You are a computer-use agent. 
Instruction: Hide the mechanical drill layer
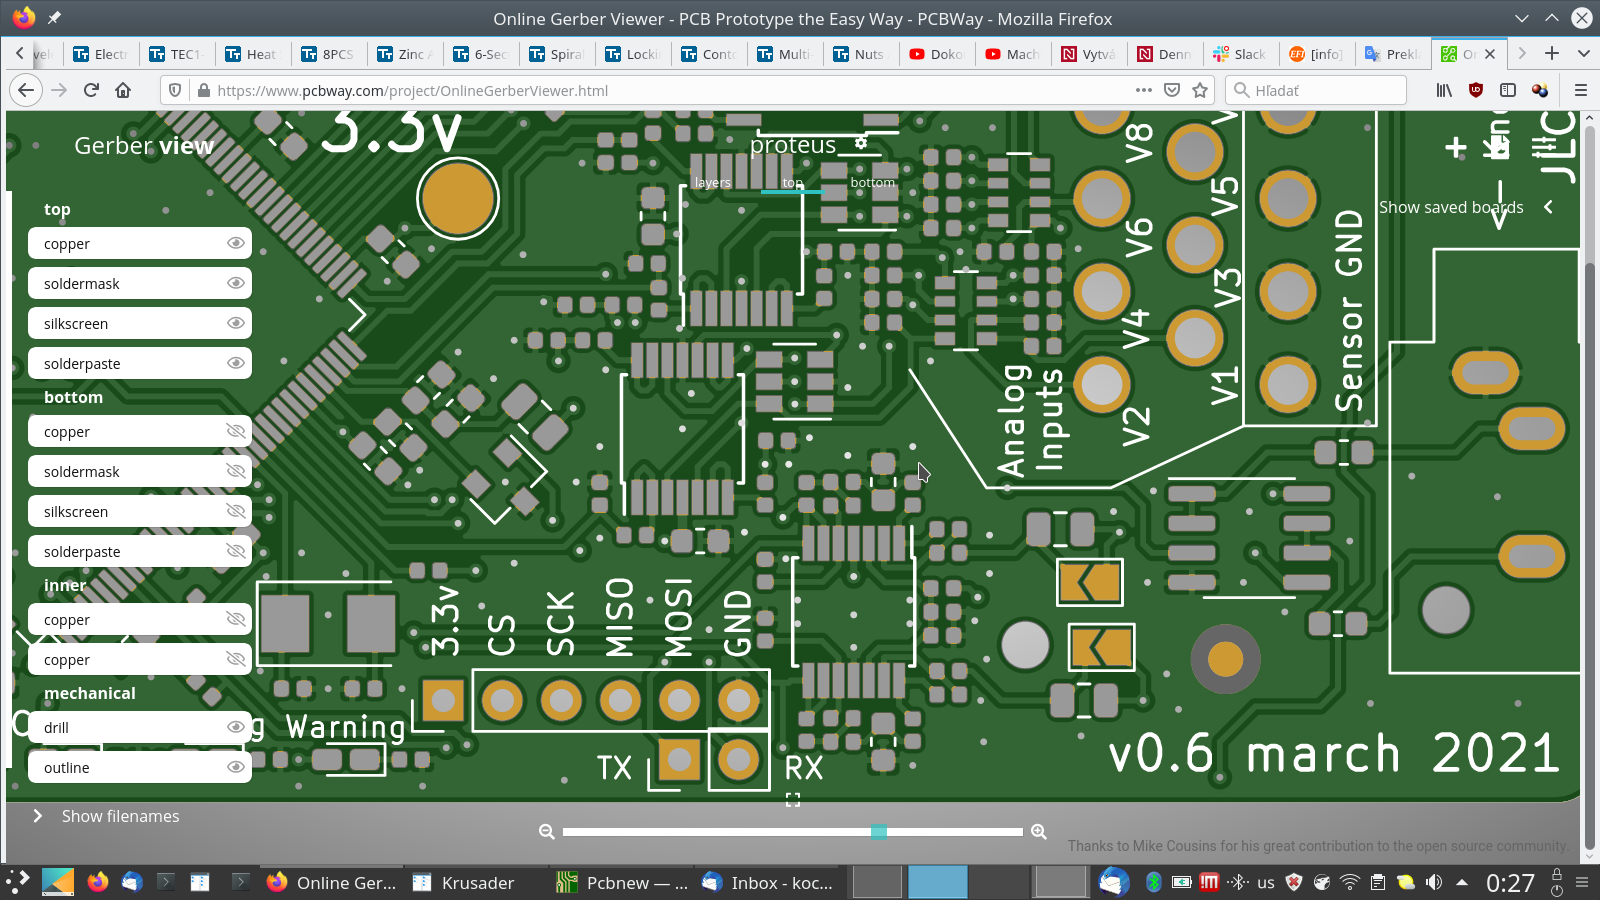tap(236, 727)
